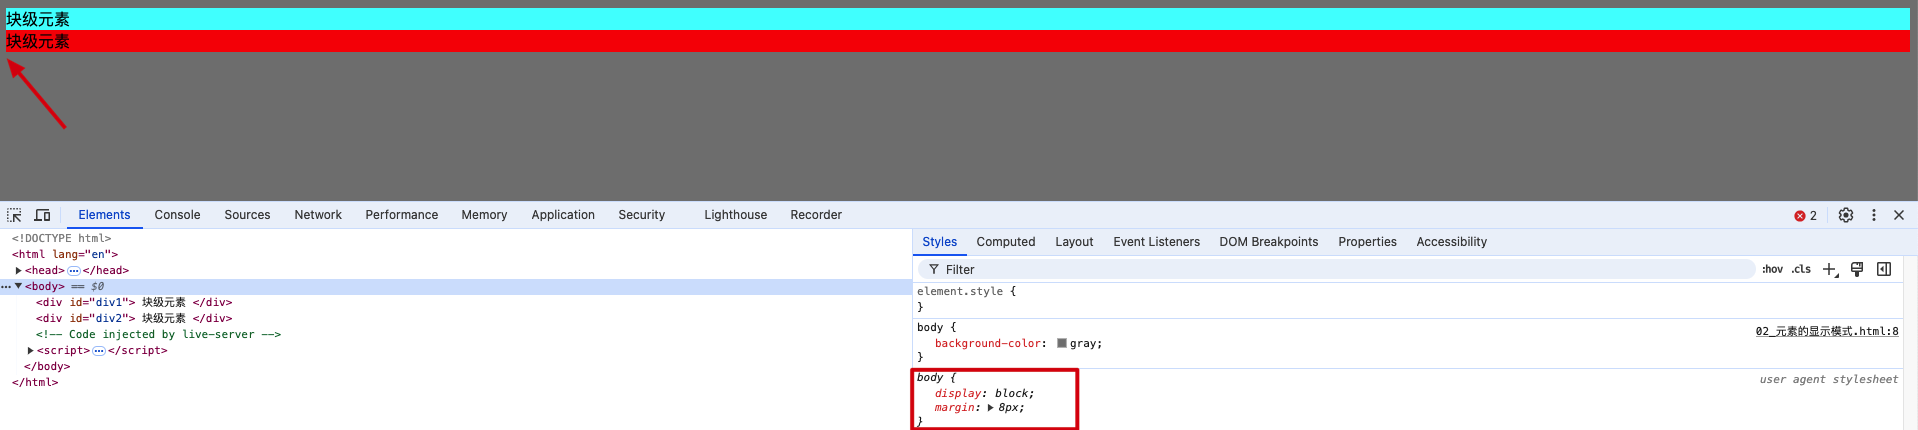Click the cyan 块级元素 block
Image resolution: width=1918 pixels, height=430 pixels.
[958, 19]
